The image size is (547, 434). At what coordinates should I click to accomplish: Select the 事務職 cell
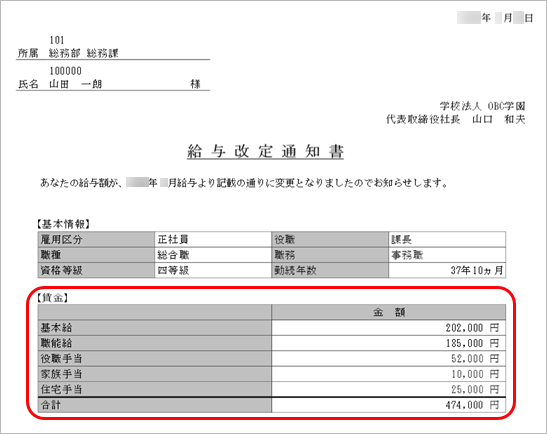pos(447,255)
